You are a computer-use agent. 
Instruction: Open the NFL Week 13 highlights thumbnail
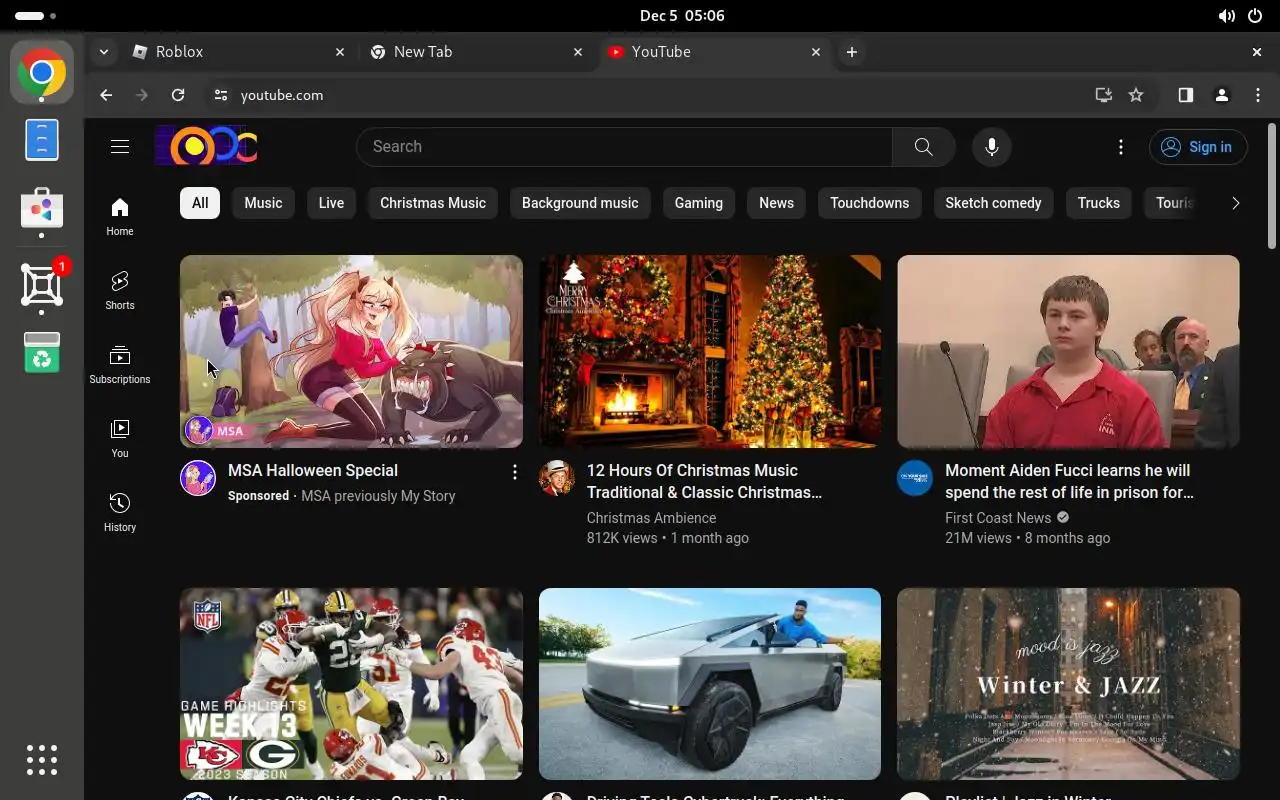(x=351, y=684)
